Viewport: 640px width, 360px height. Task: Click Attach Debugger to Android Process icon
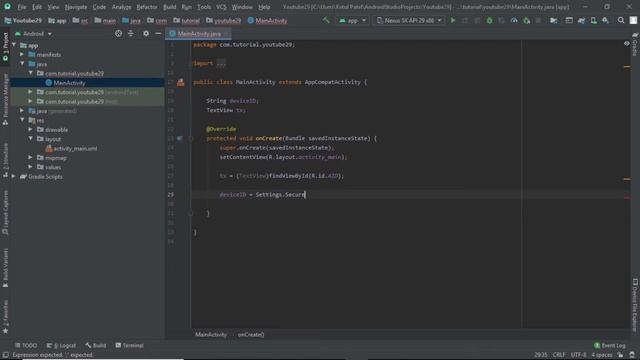click(527, 20)
